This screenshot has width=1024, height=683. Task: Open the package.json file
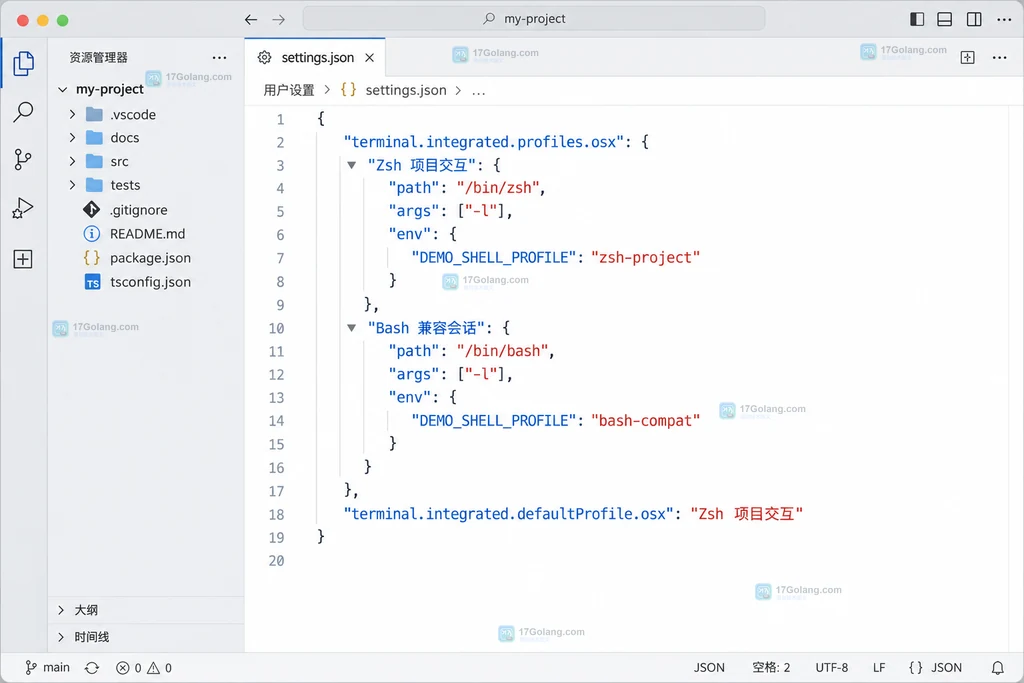point(150,258)
